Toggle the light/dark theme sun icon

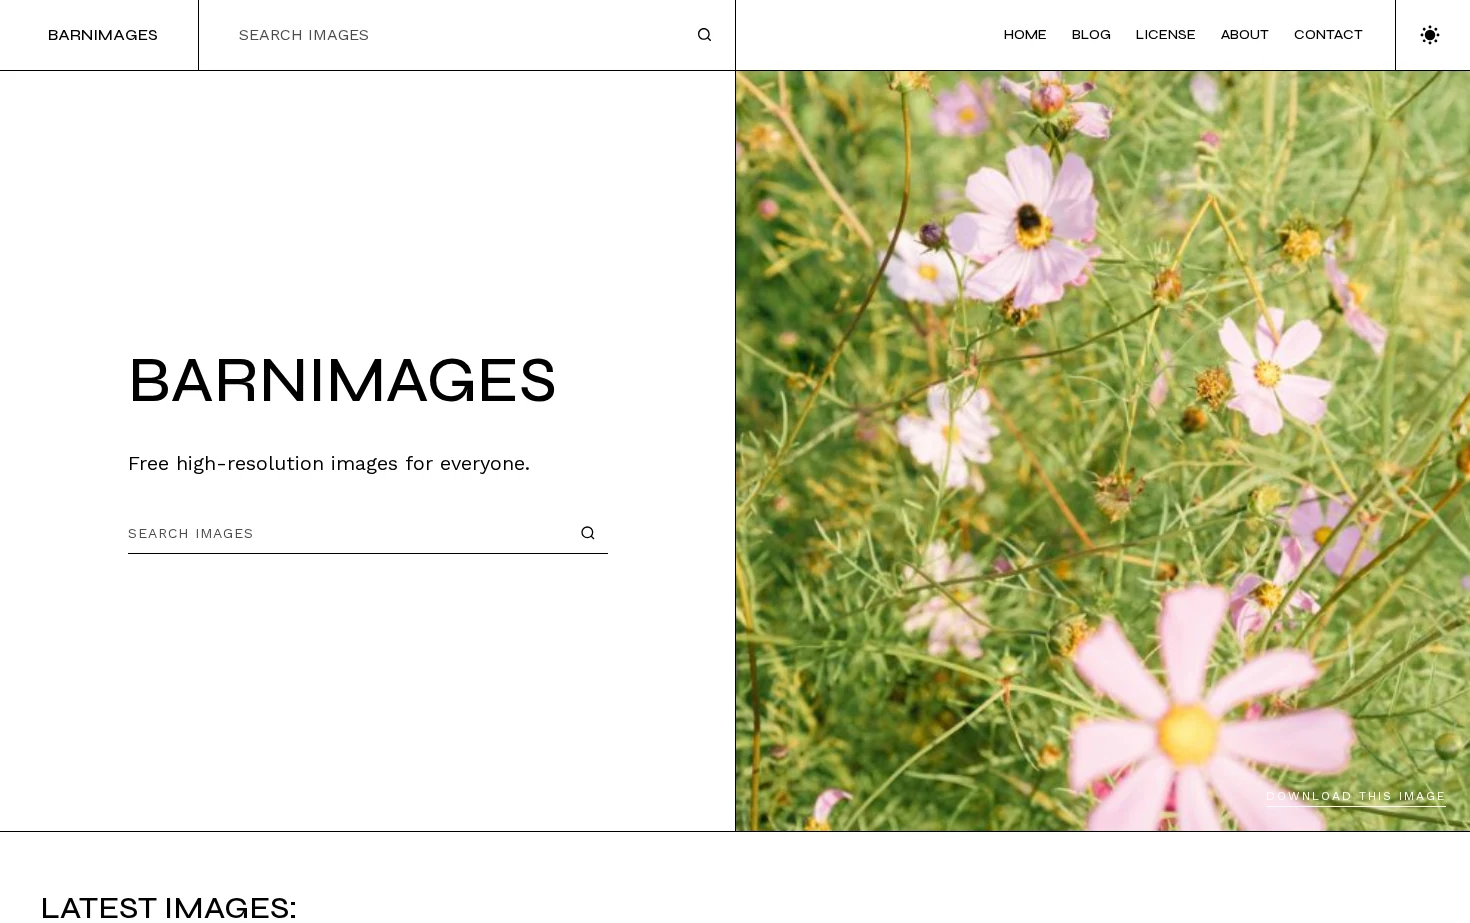(1430, 35)
